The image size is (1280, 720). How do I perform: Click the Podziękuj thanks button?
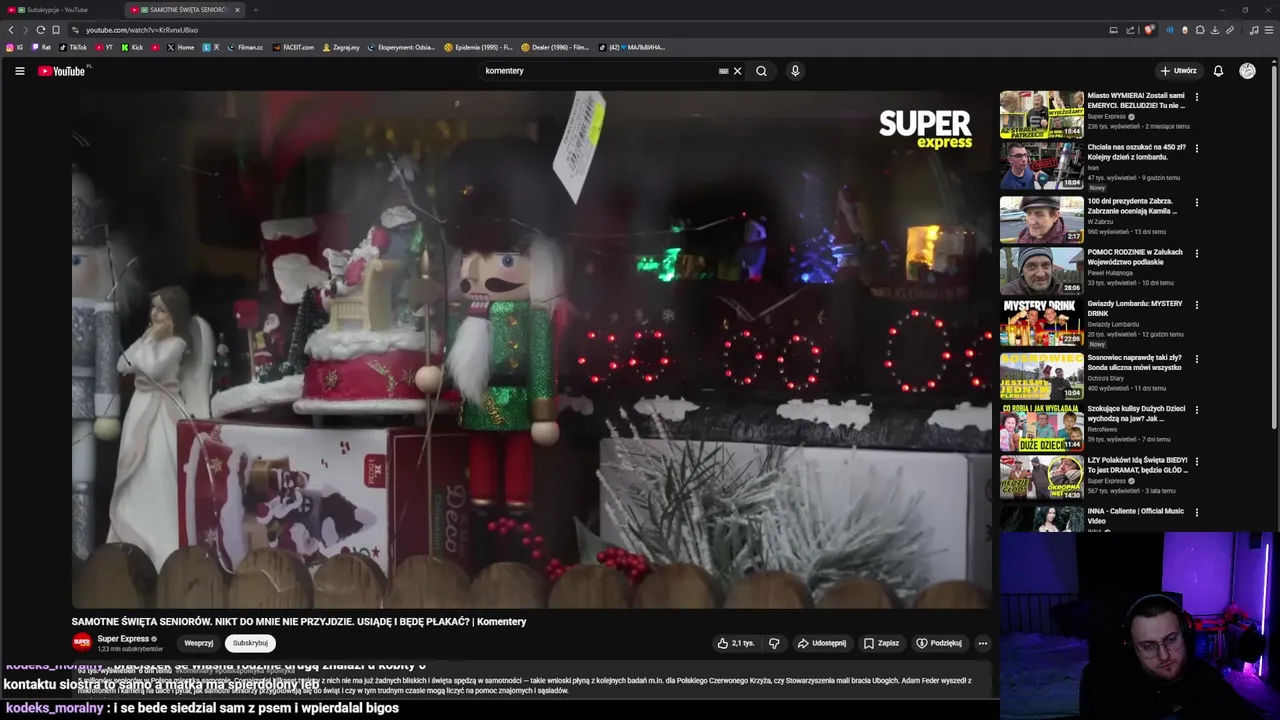tap(939, 643)
